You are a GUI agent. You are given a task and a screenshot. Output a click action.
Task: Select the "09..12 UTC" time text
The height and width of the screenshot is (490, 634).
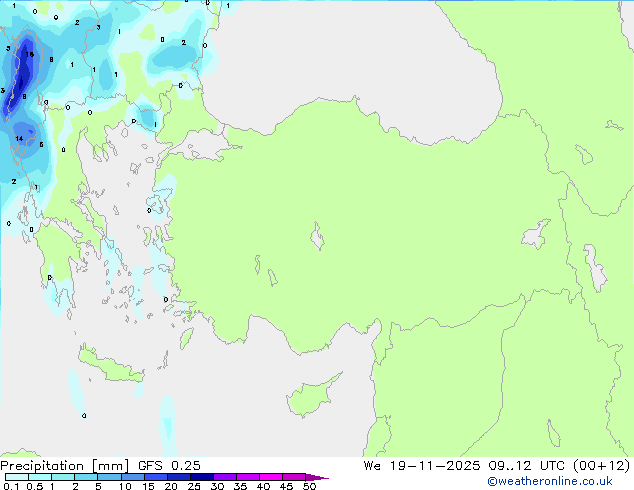(526, 466)
